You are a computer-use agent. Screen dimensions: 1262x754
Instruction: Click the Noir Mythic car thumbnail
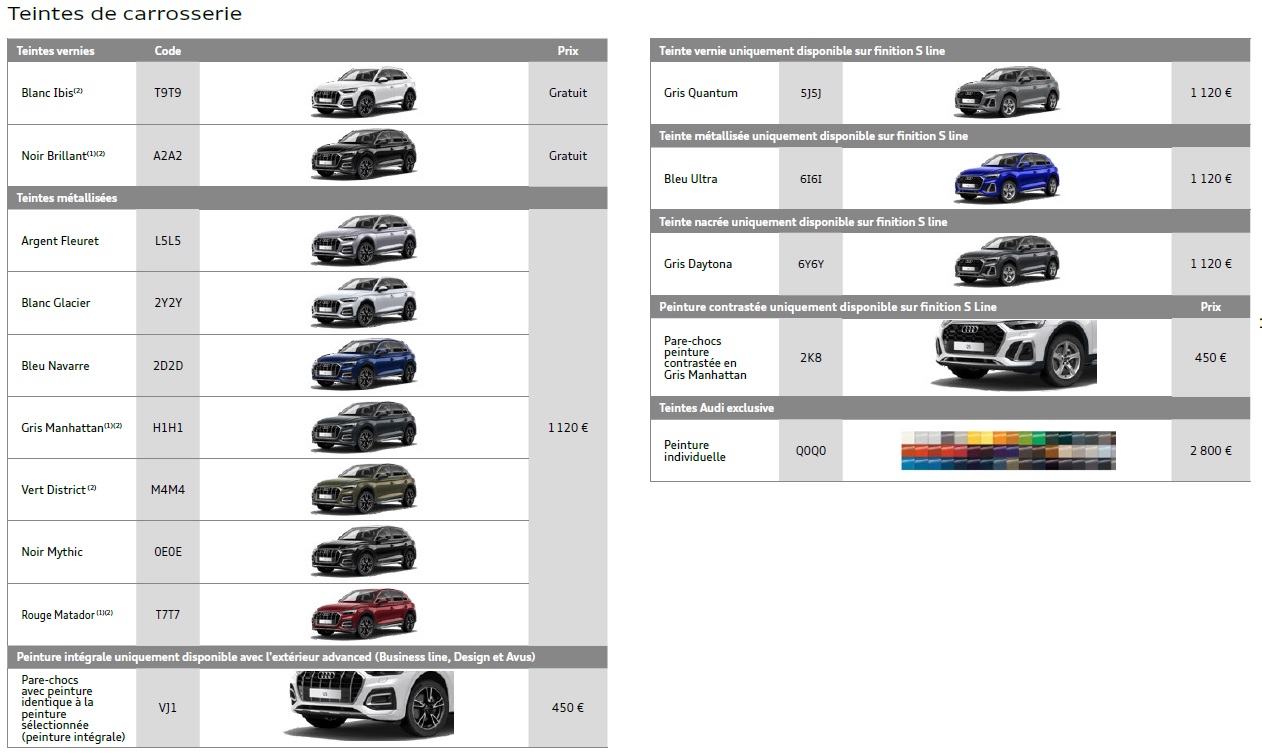(x=364, y=552)
